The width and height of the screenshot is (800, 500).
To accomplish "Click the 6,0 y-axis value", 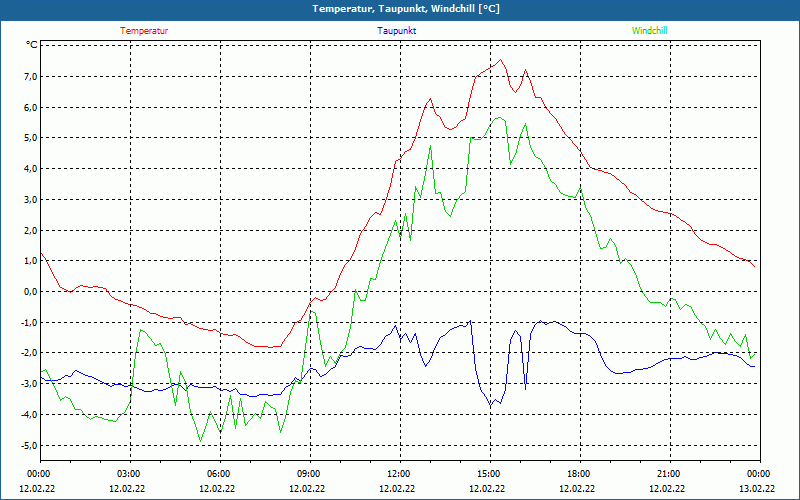I will [31, 107].
